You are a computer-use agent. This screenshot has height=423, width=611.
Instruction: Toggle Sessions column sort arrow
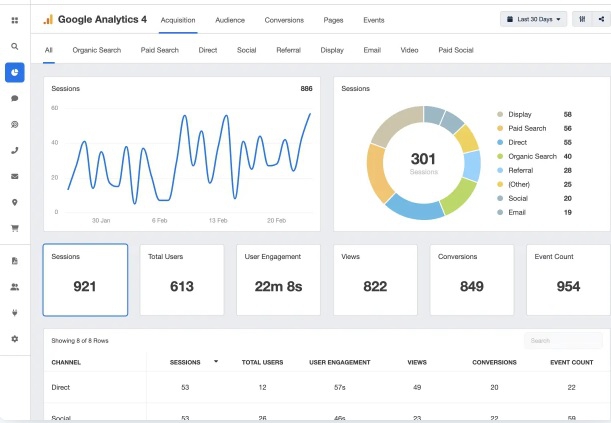point(216,362)
